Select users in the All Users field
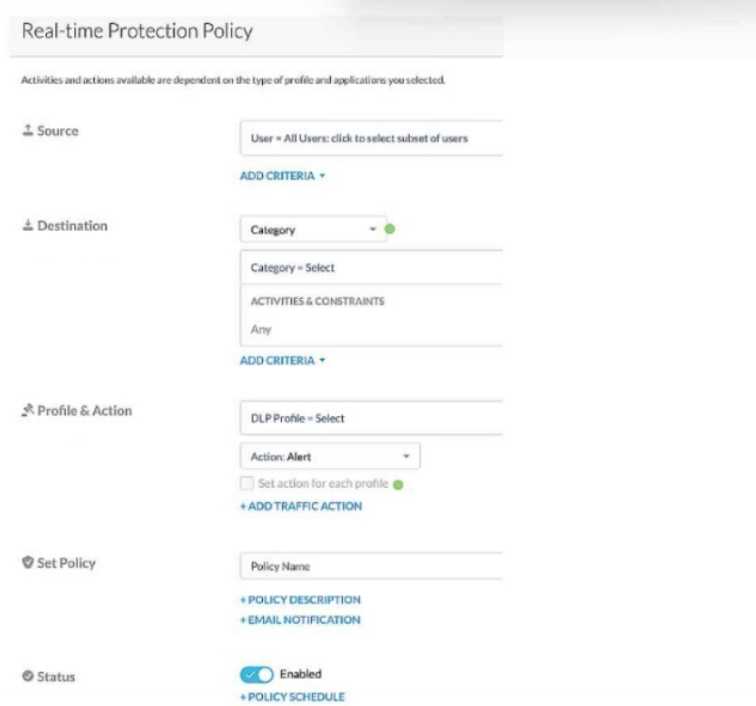 370,138
